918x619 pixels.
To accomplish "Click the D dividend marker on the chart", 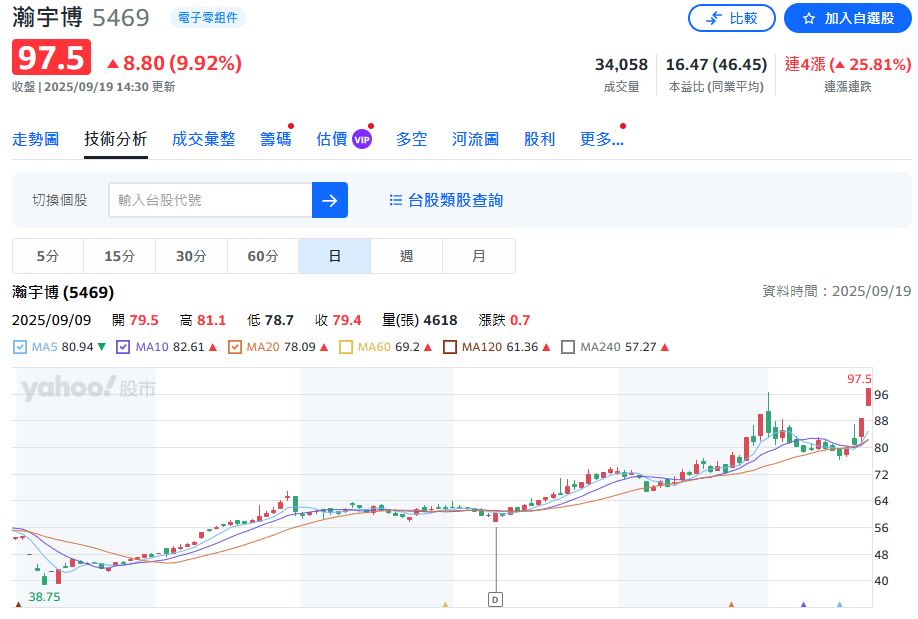I will pyautogui.click(x=495, y=598).
